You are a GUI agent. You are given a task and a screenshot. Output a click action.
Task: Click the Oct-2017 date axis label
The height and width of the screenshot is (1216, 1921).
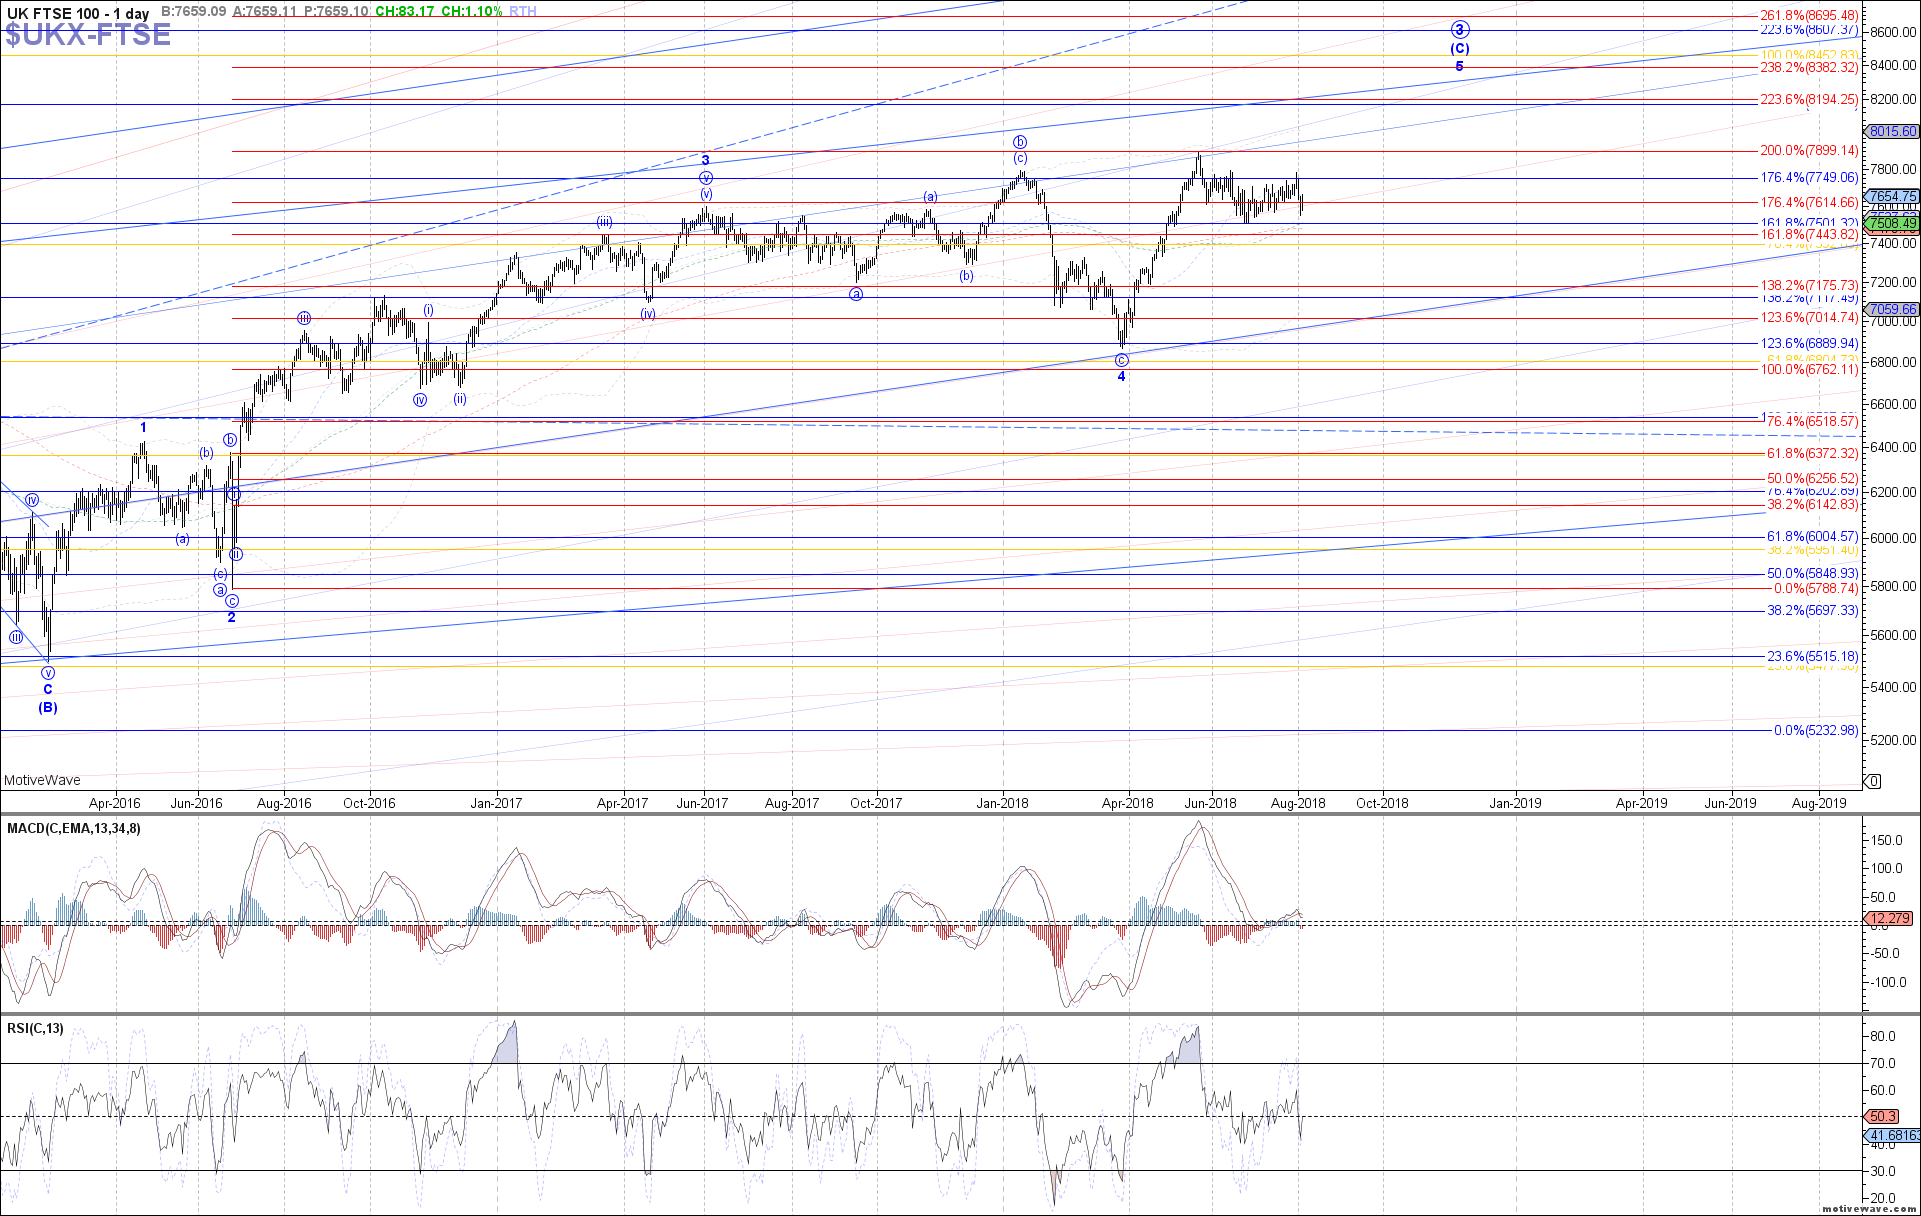(875, 803)
